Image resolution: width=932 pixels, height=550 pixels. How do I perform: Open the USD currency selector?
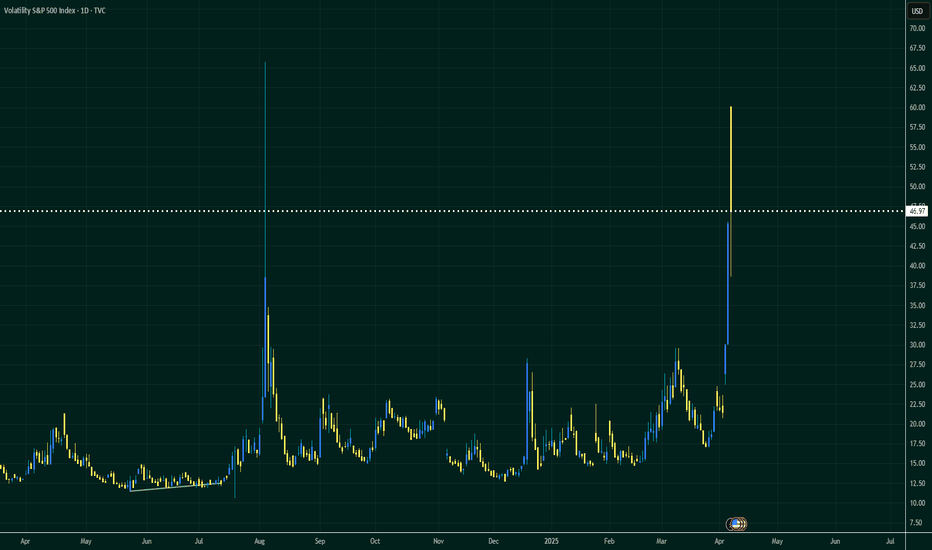click(x=918, y=11)
